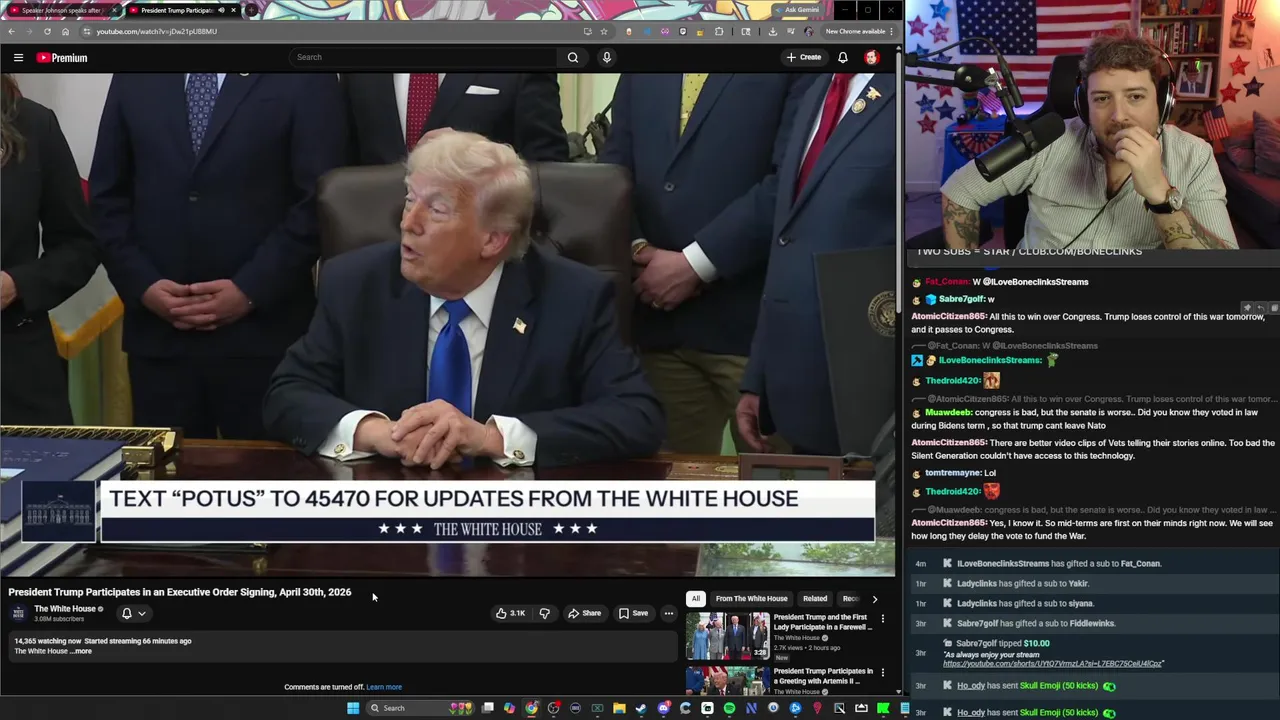The width and height of the screenshot is (1280, 720).
Task: Select the All filter chip
Action: (x=695, y=598)
